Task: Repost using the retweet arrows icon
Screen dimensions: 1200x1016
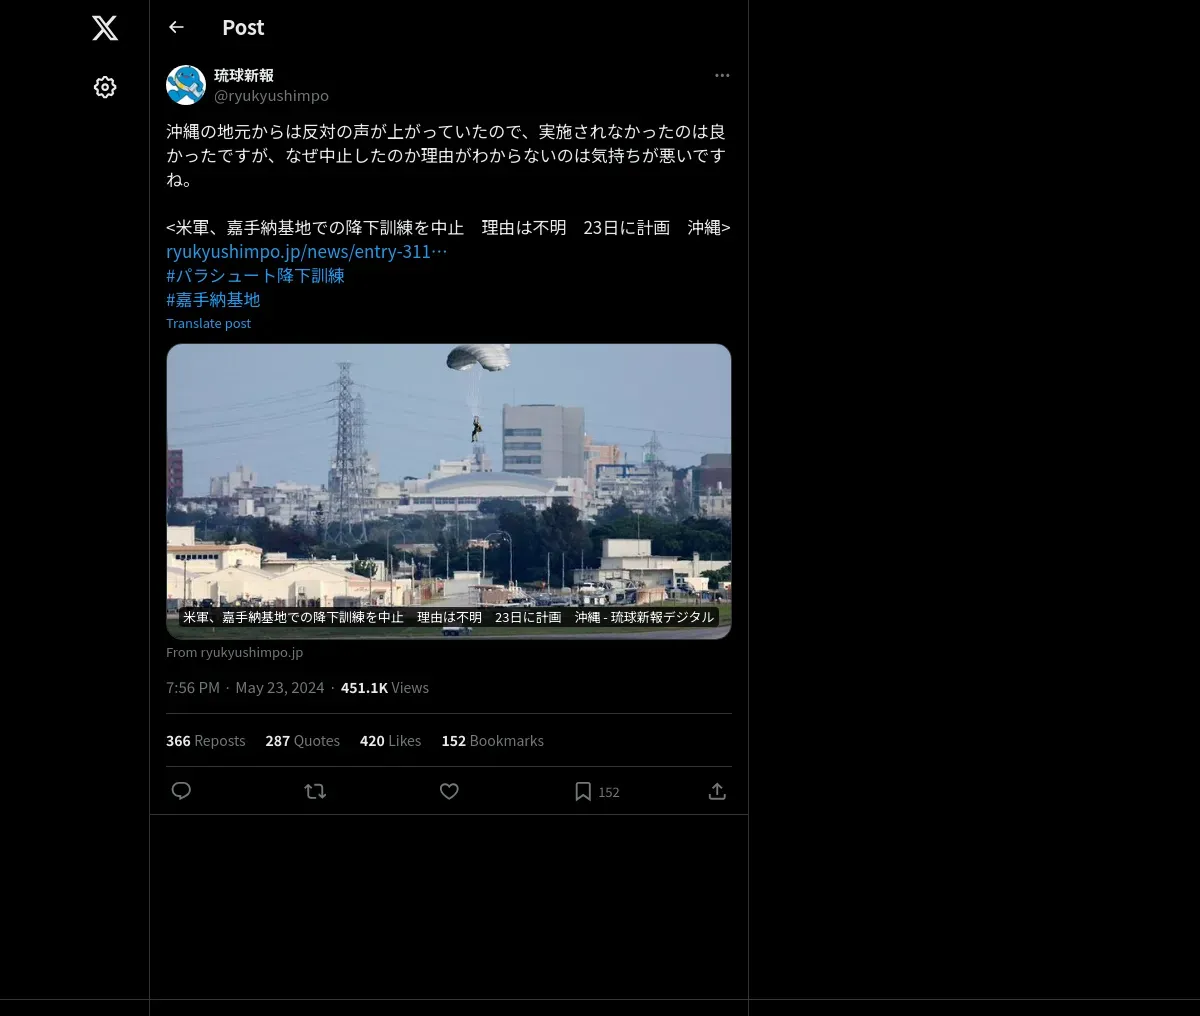Action: click(315, 791)
